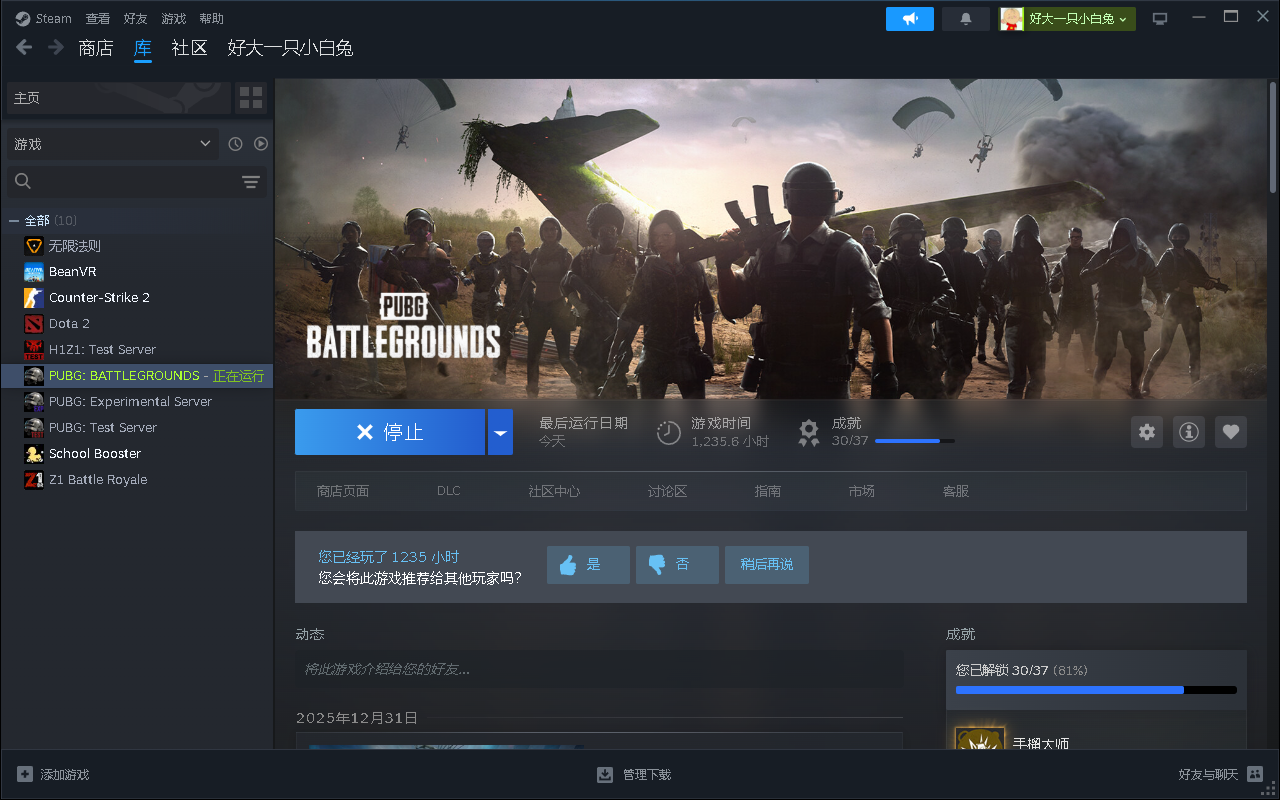The width and height of the screenshot is (1280, 800).
Task: Open the 好友 menu
Action: (x=135, y=19)
